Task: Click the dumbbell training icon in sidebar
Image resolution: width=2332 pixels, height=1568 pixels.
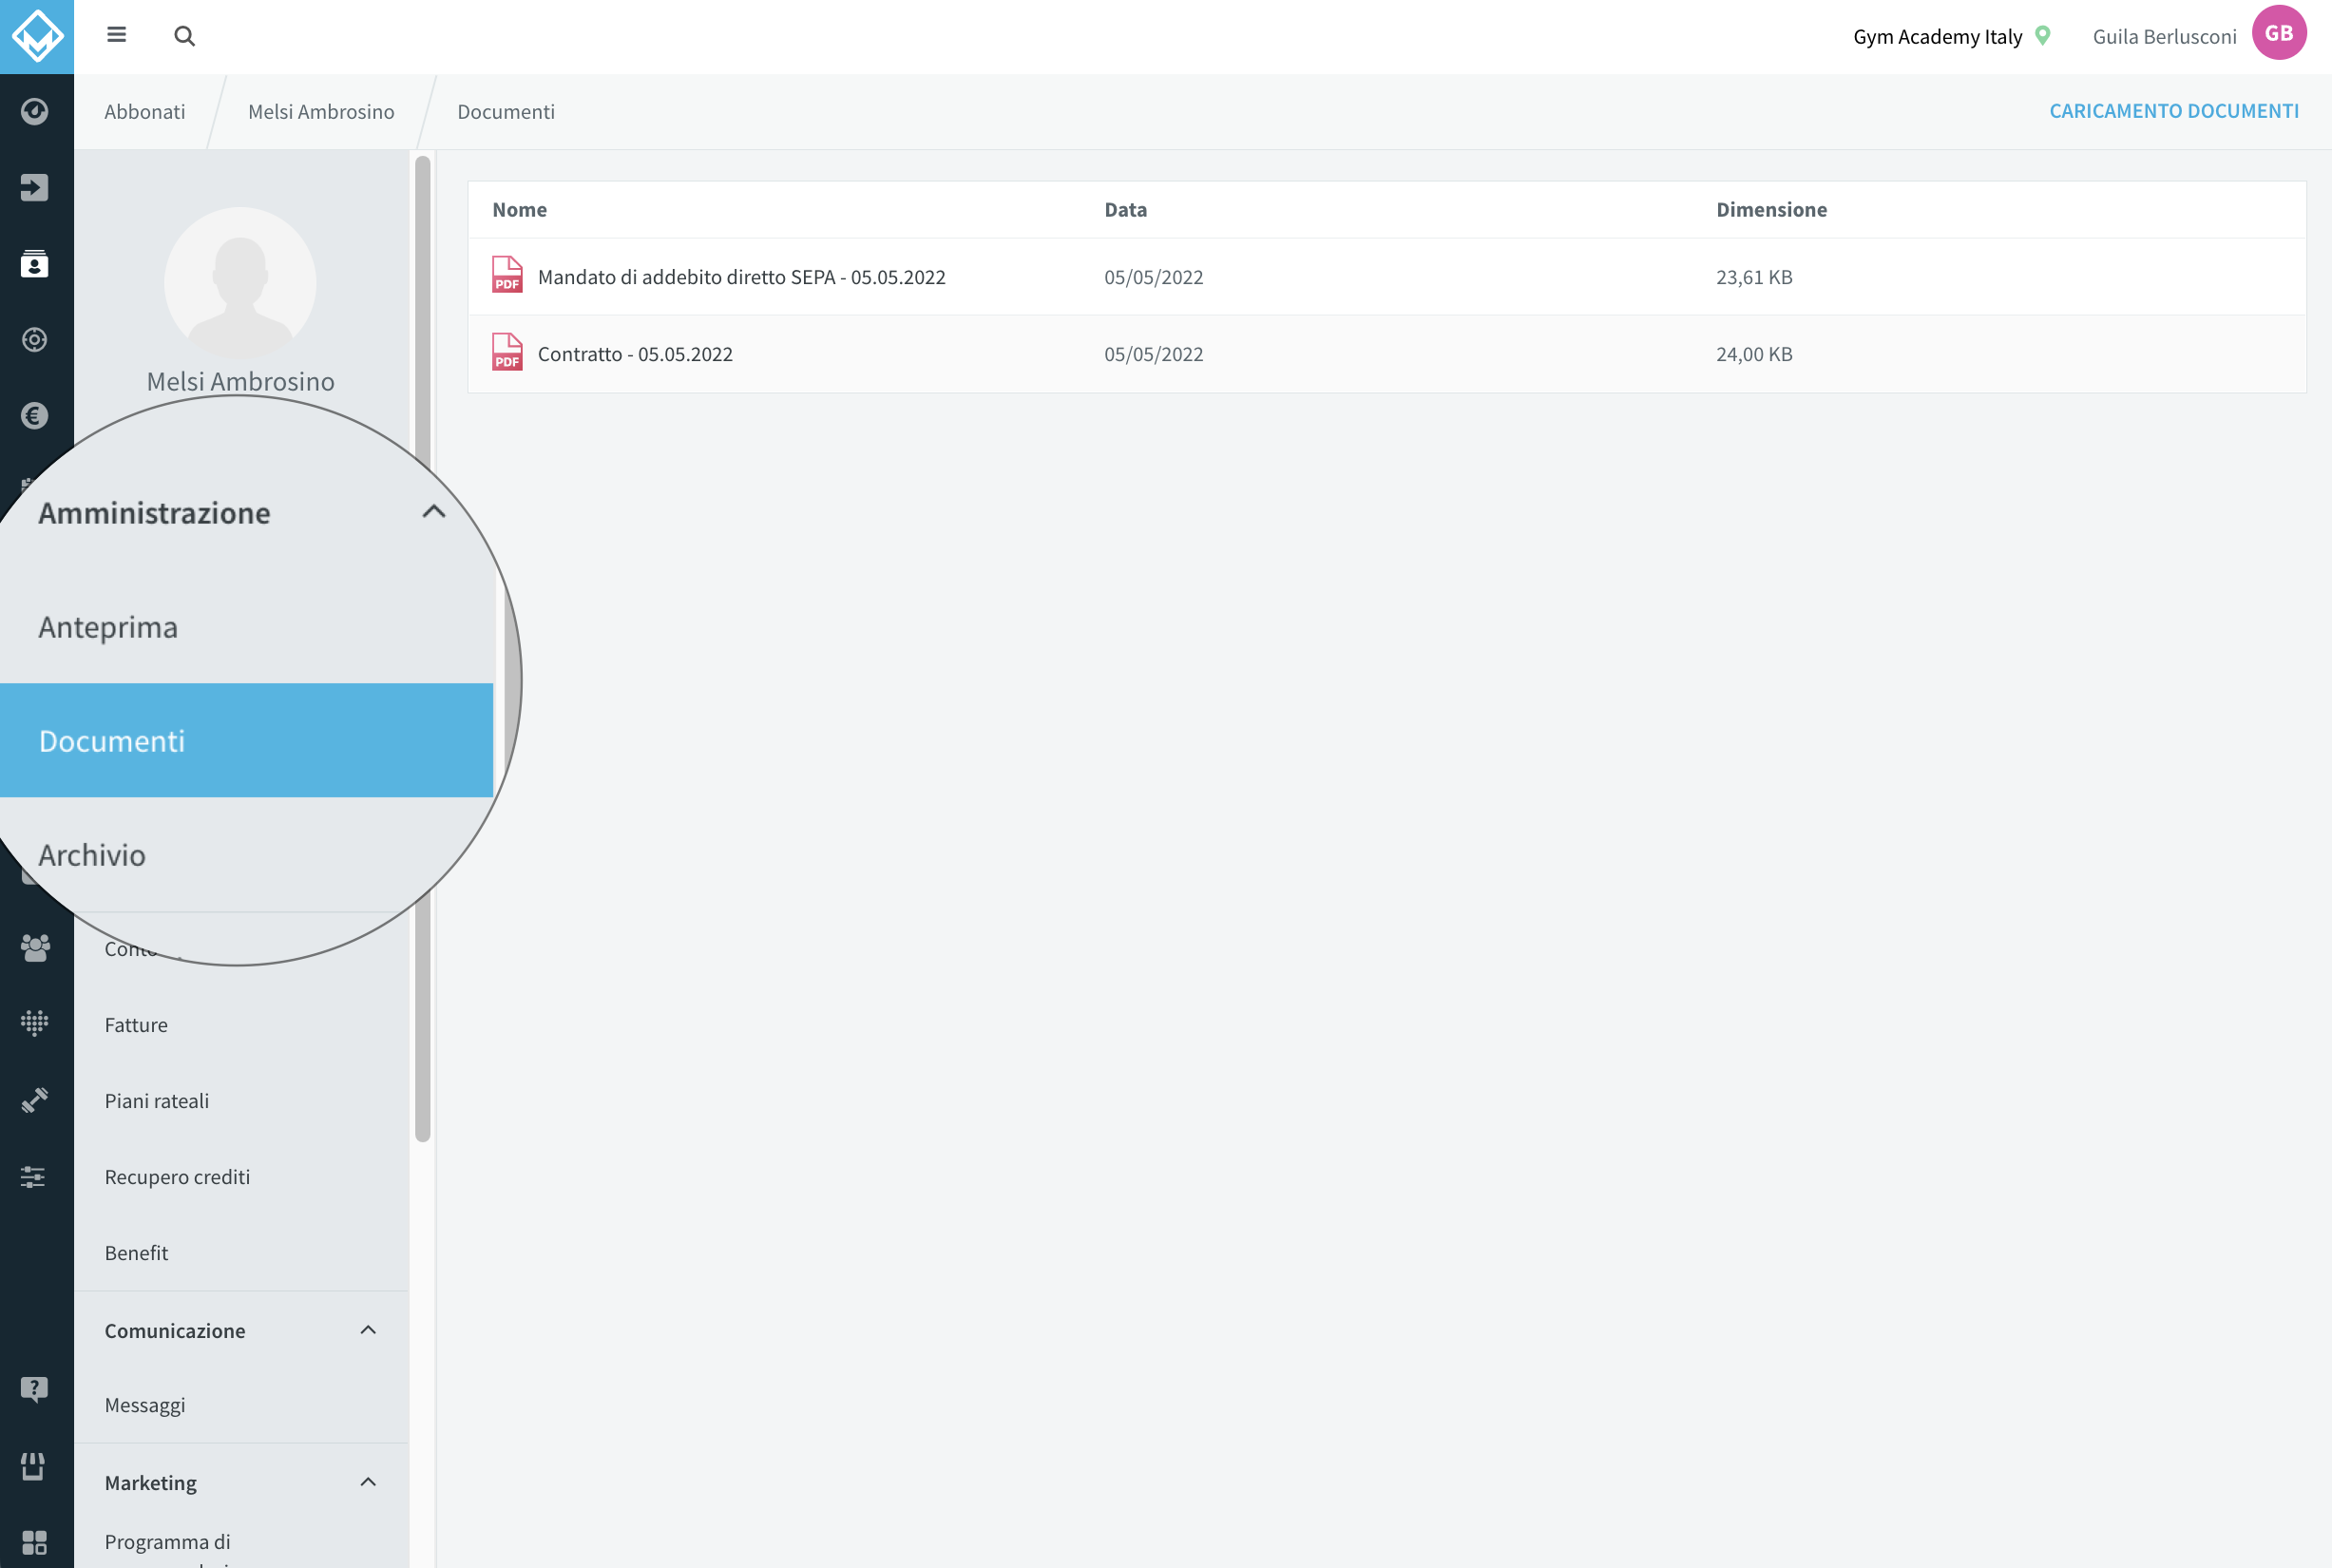Action: [35, 1100]
